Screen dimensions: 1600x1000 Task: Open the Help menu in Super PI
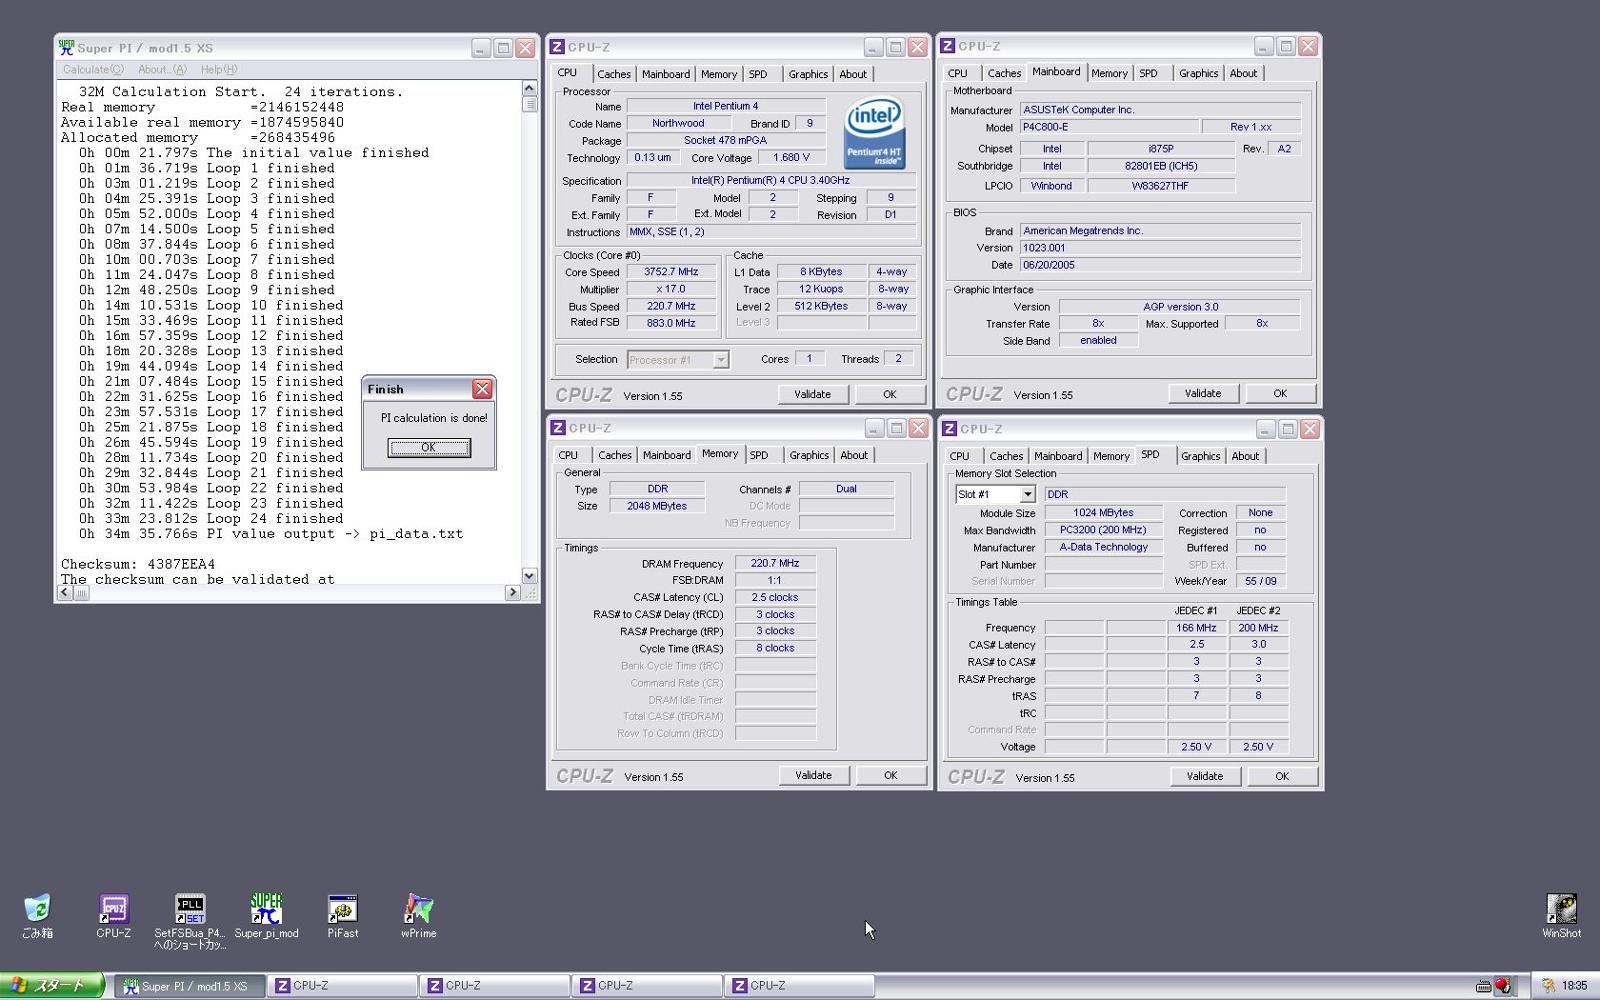click(x=219, y=70)
